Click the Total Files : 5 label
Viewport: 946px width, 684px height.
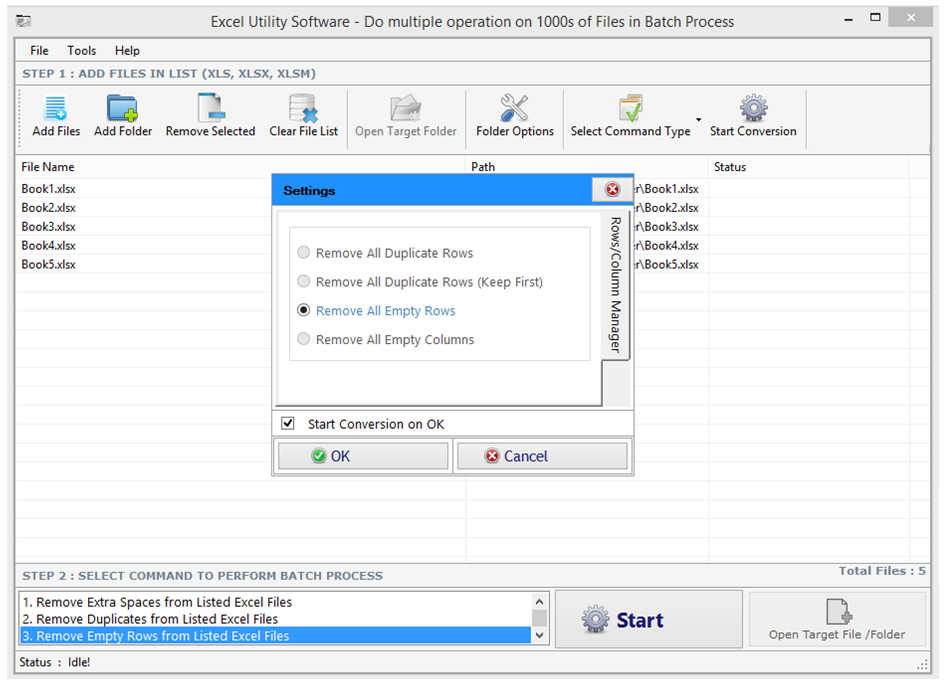pyautogui.click(x=881, y=571)
